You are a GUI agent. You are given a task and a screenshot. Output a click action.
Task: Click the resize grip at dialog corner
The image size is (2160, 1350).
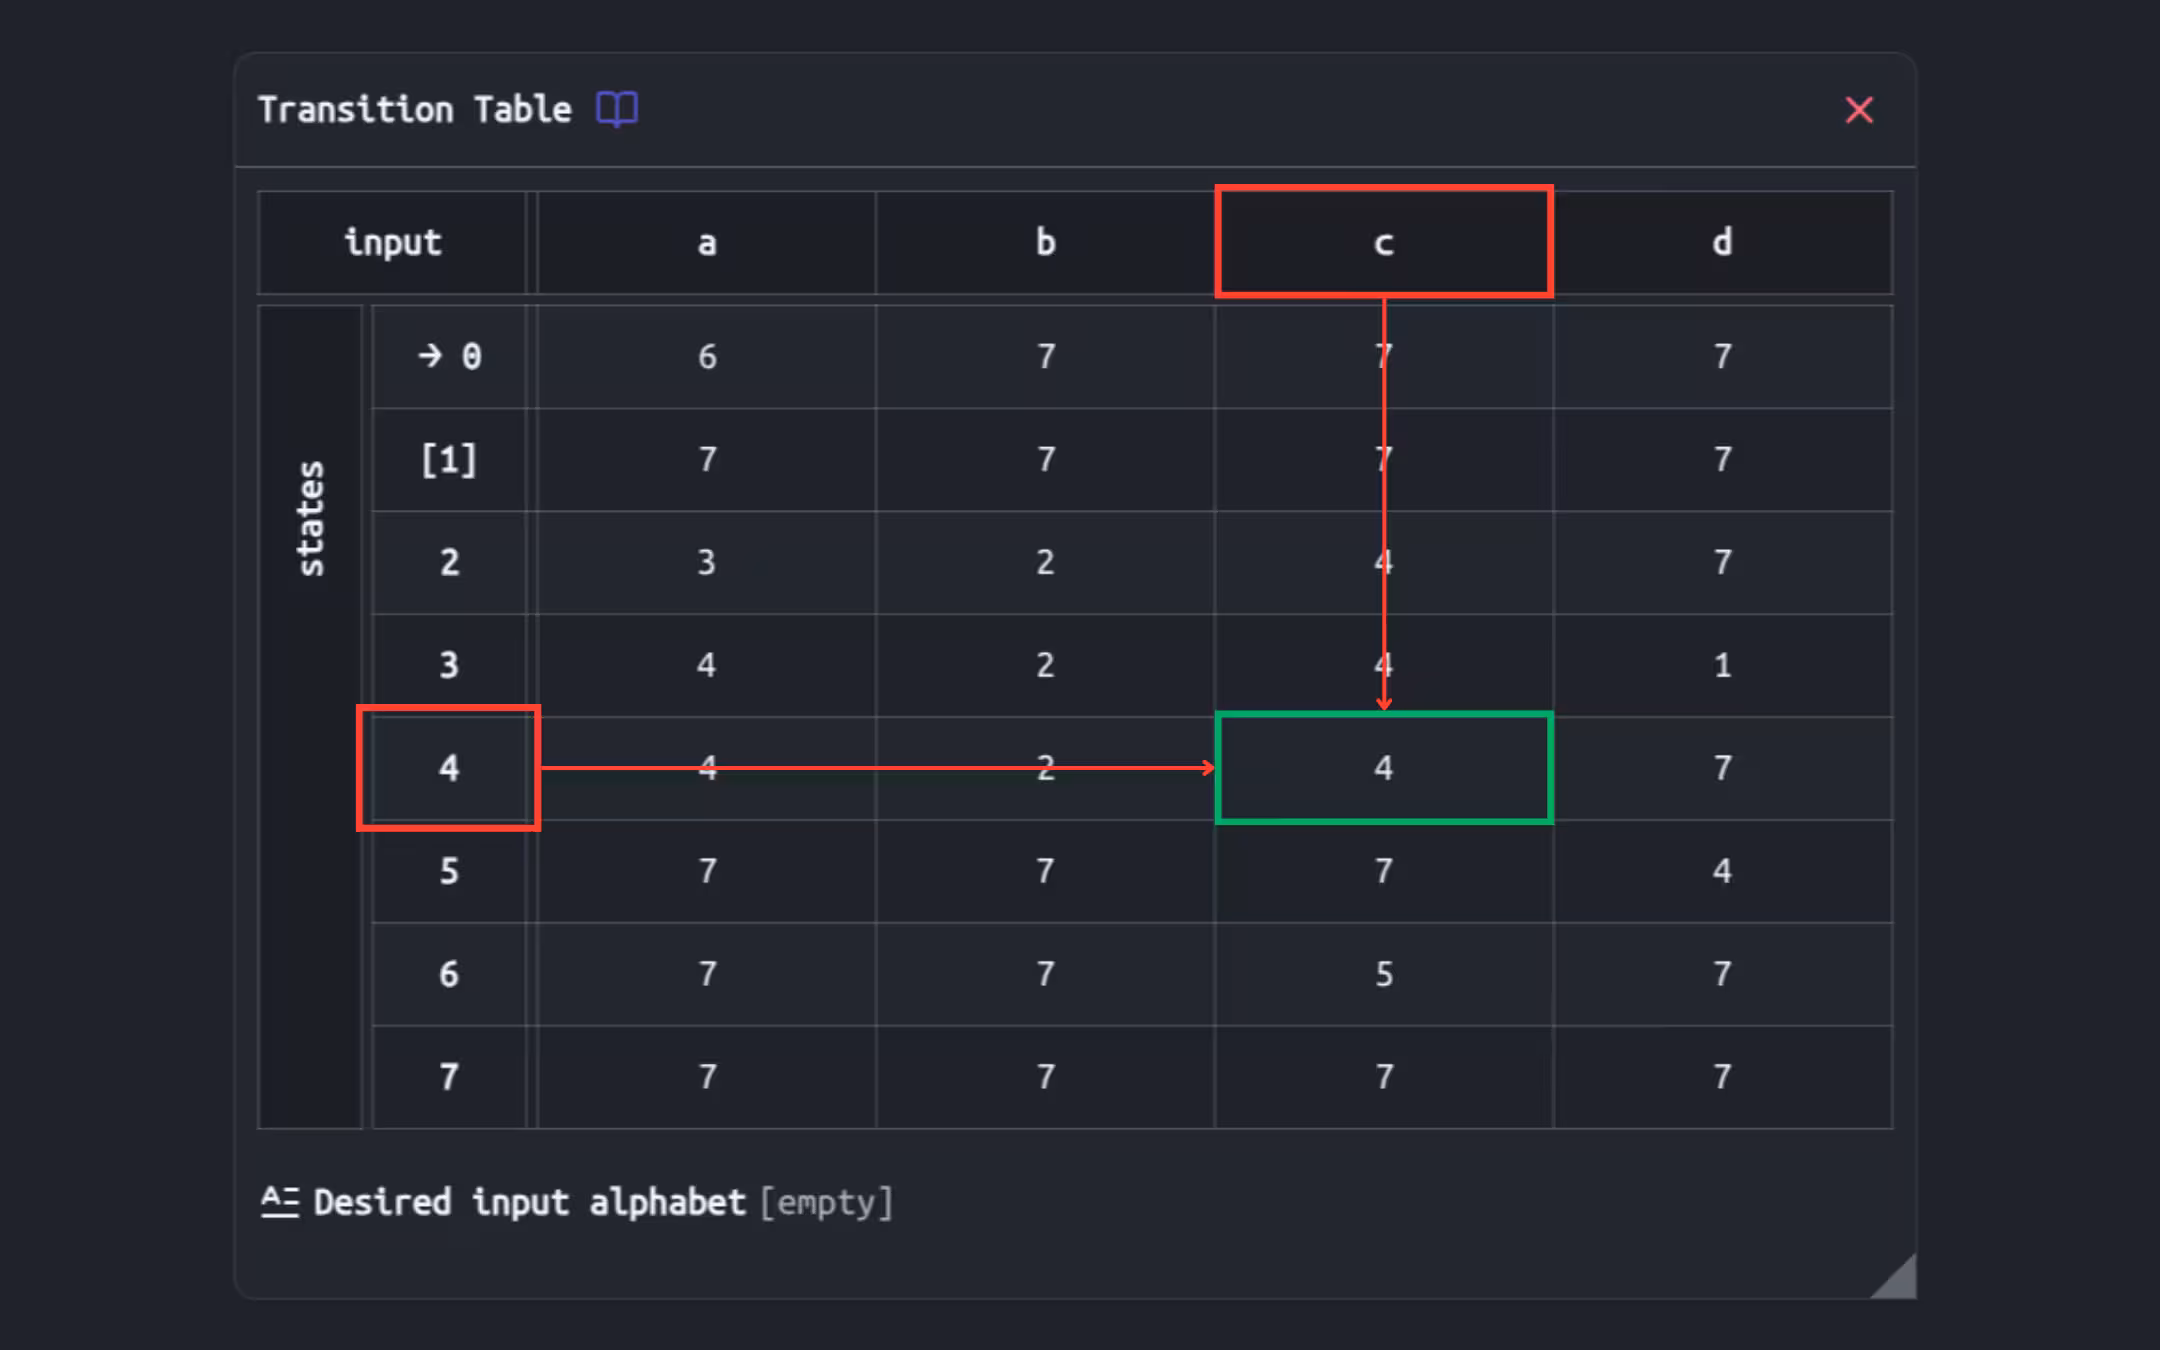[1893, 1276]
